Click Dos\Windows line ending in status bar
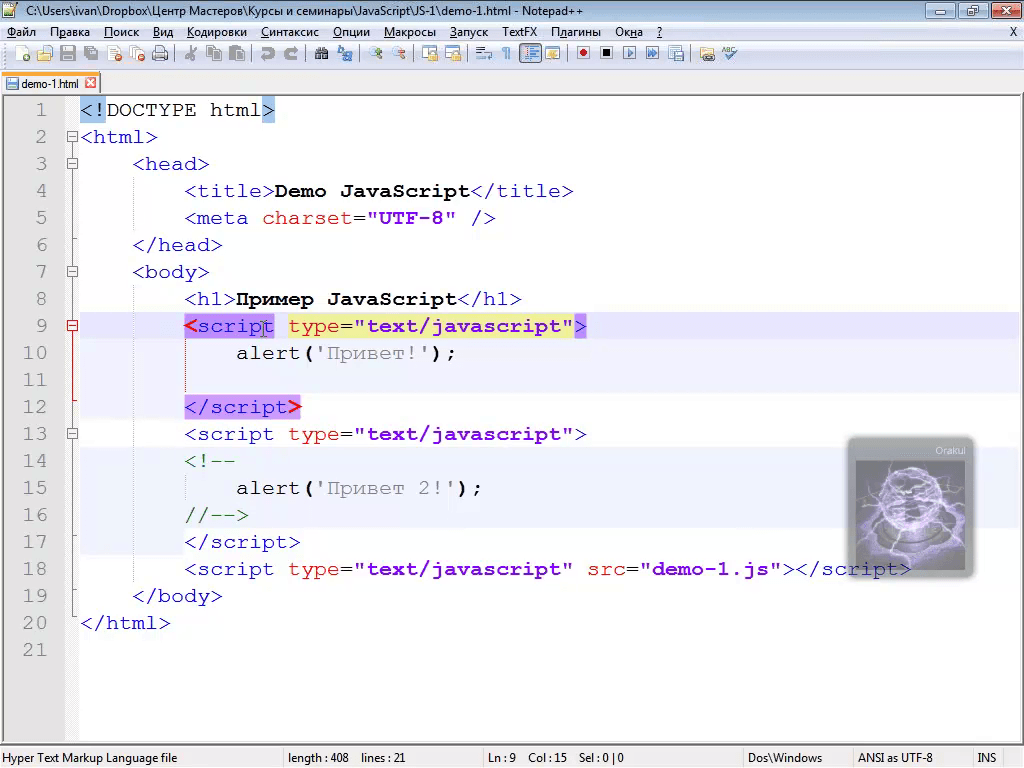Viewport: 1024px width, 768px height. tap(785, 758)
